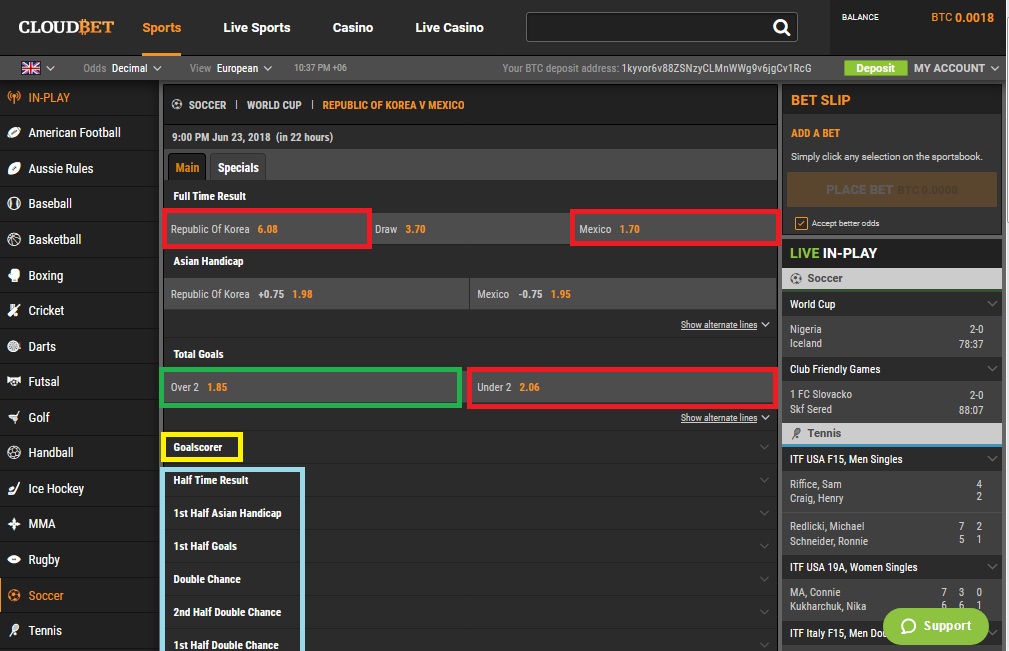This screenshot has width=1009, height=651.
Task: Click the green Deposit button
Action: tap(875, 68)
